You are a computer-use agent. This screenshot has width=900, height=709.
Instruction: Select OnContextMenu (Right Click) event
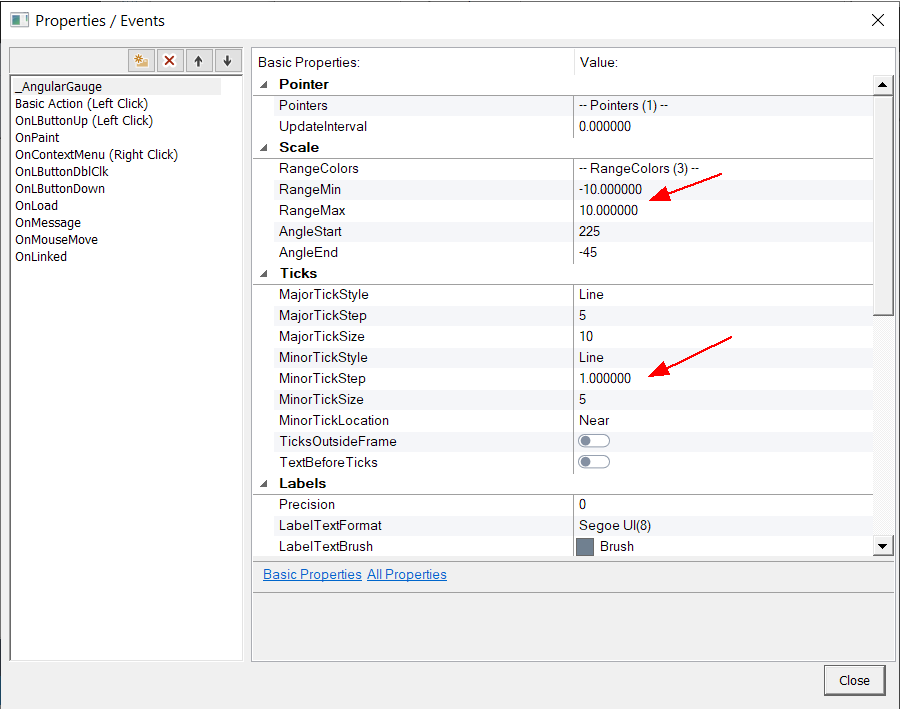(x=96, y=154)
